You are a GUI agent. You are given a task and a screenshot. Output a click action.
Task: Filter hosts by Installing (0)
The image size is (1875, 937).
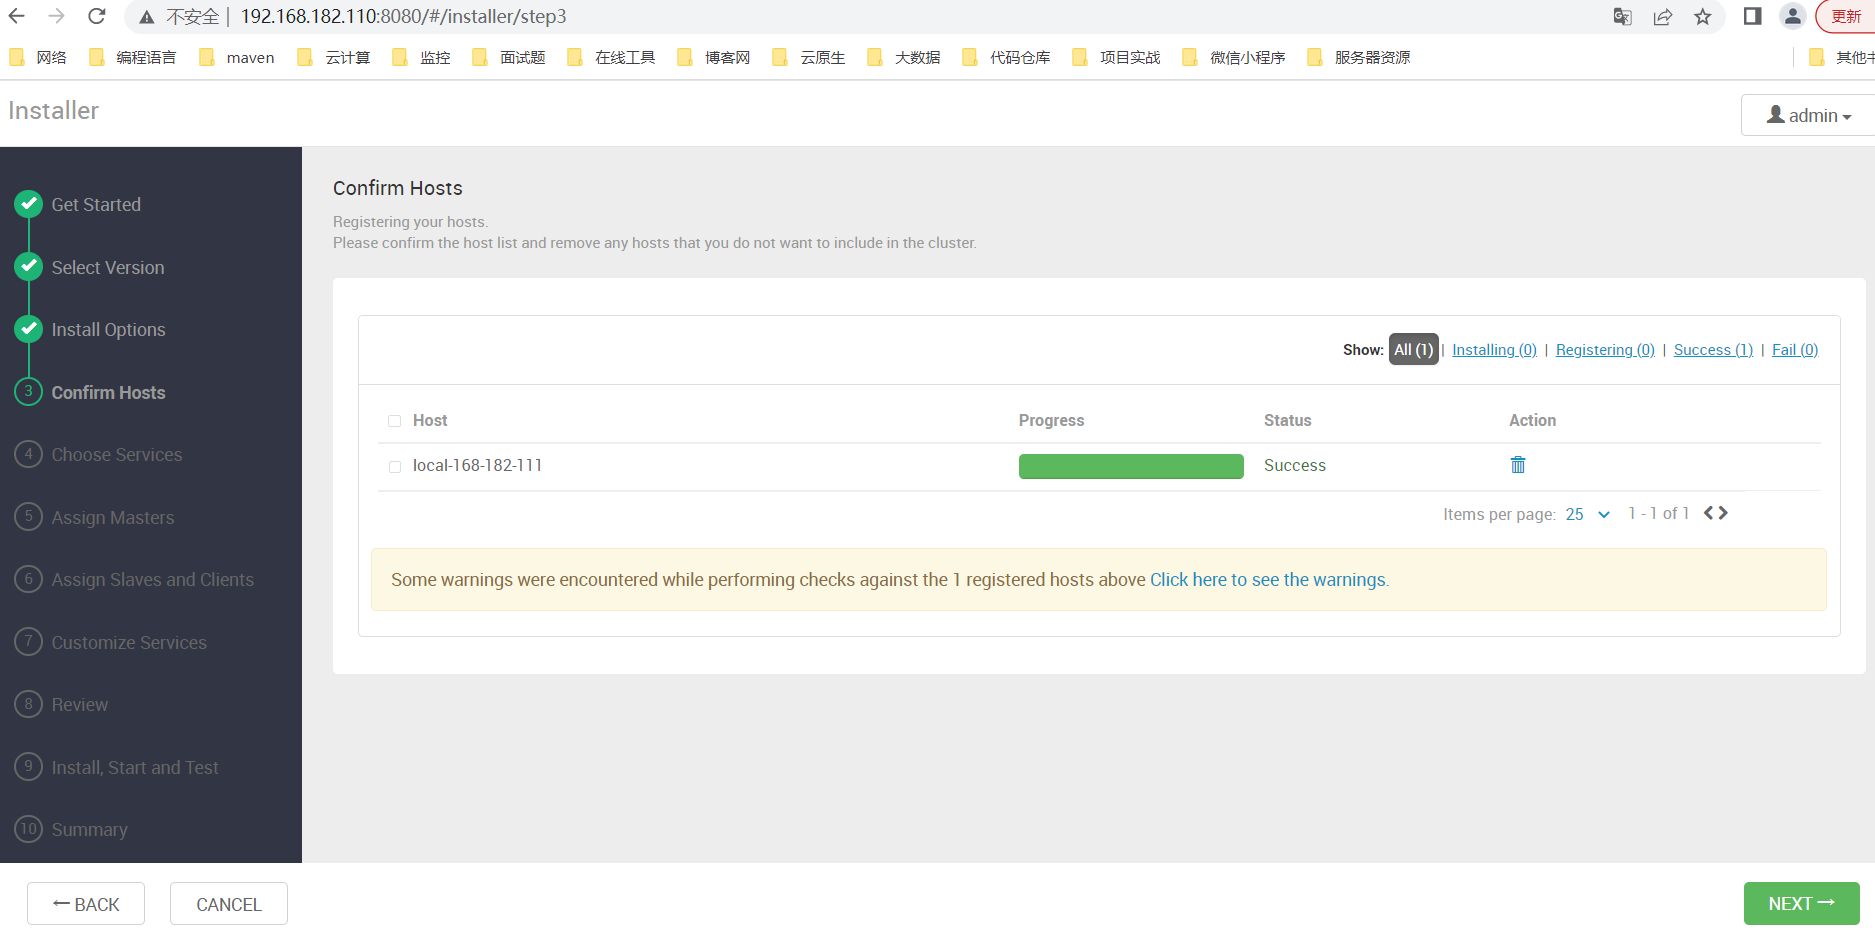pyautogui.click(x=1494, y=350)
